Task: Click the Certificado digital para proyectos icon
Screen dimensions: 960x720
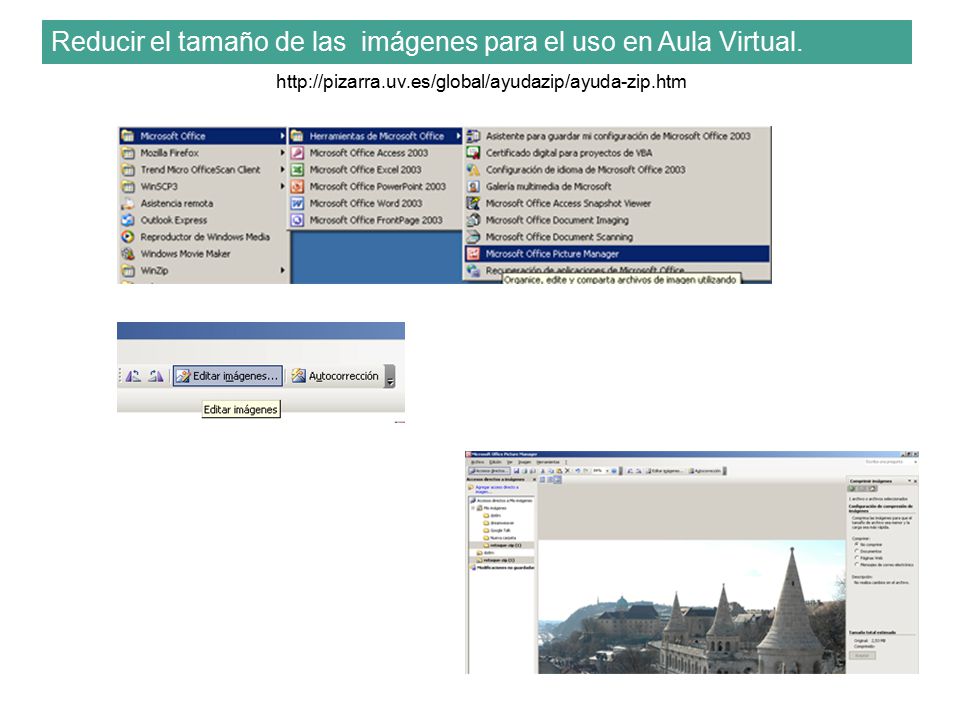Action: pyautogui.click(x=473, y=153)
